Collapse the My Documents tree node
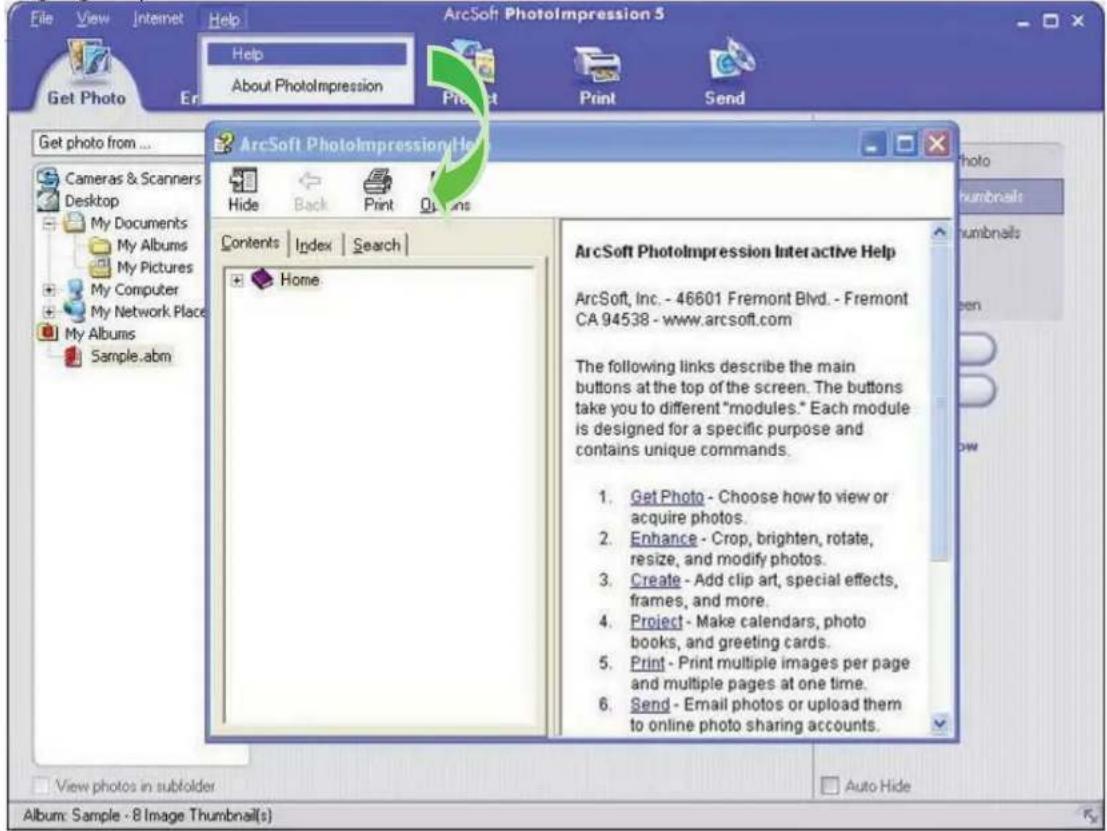 pos(49,224)
